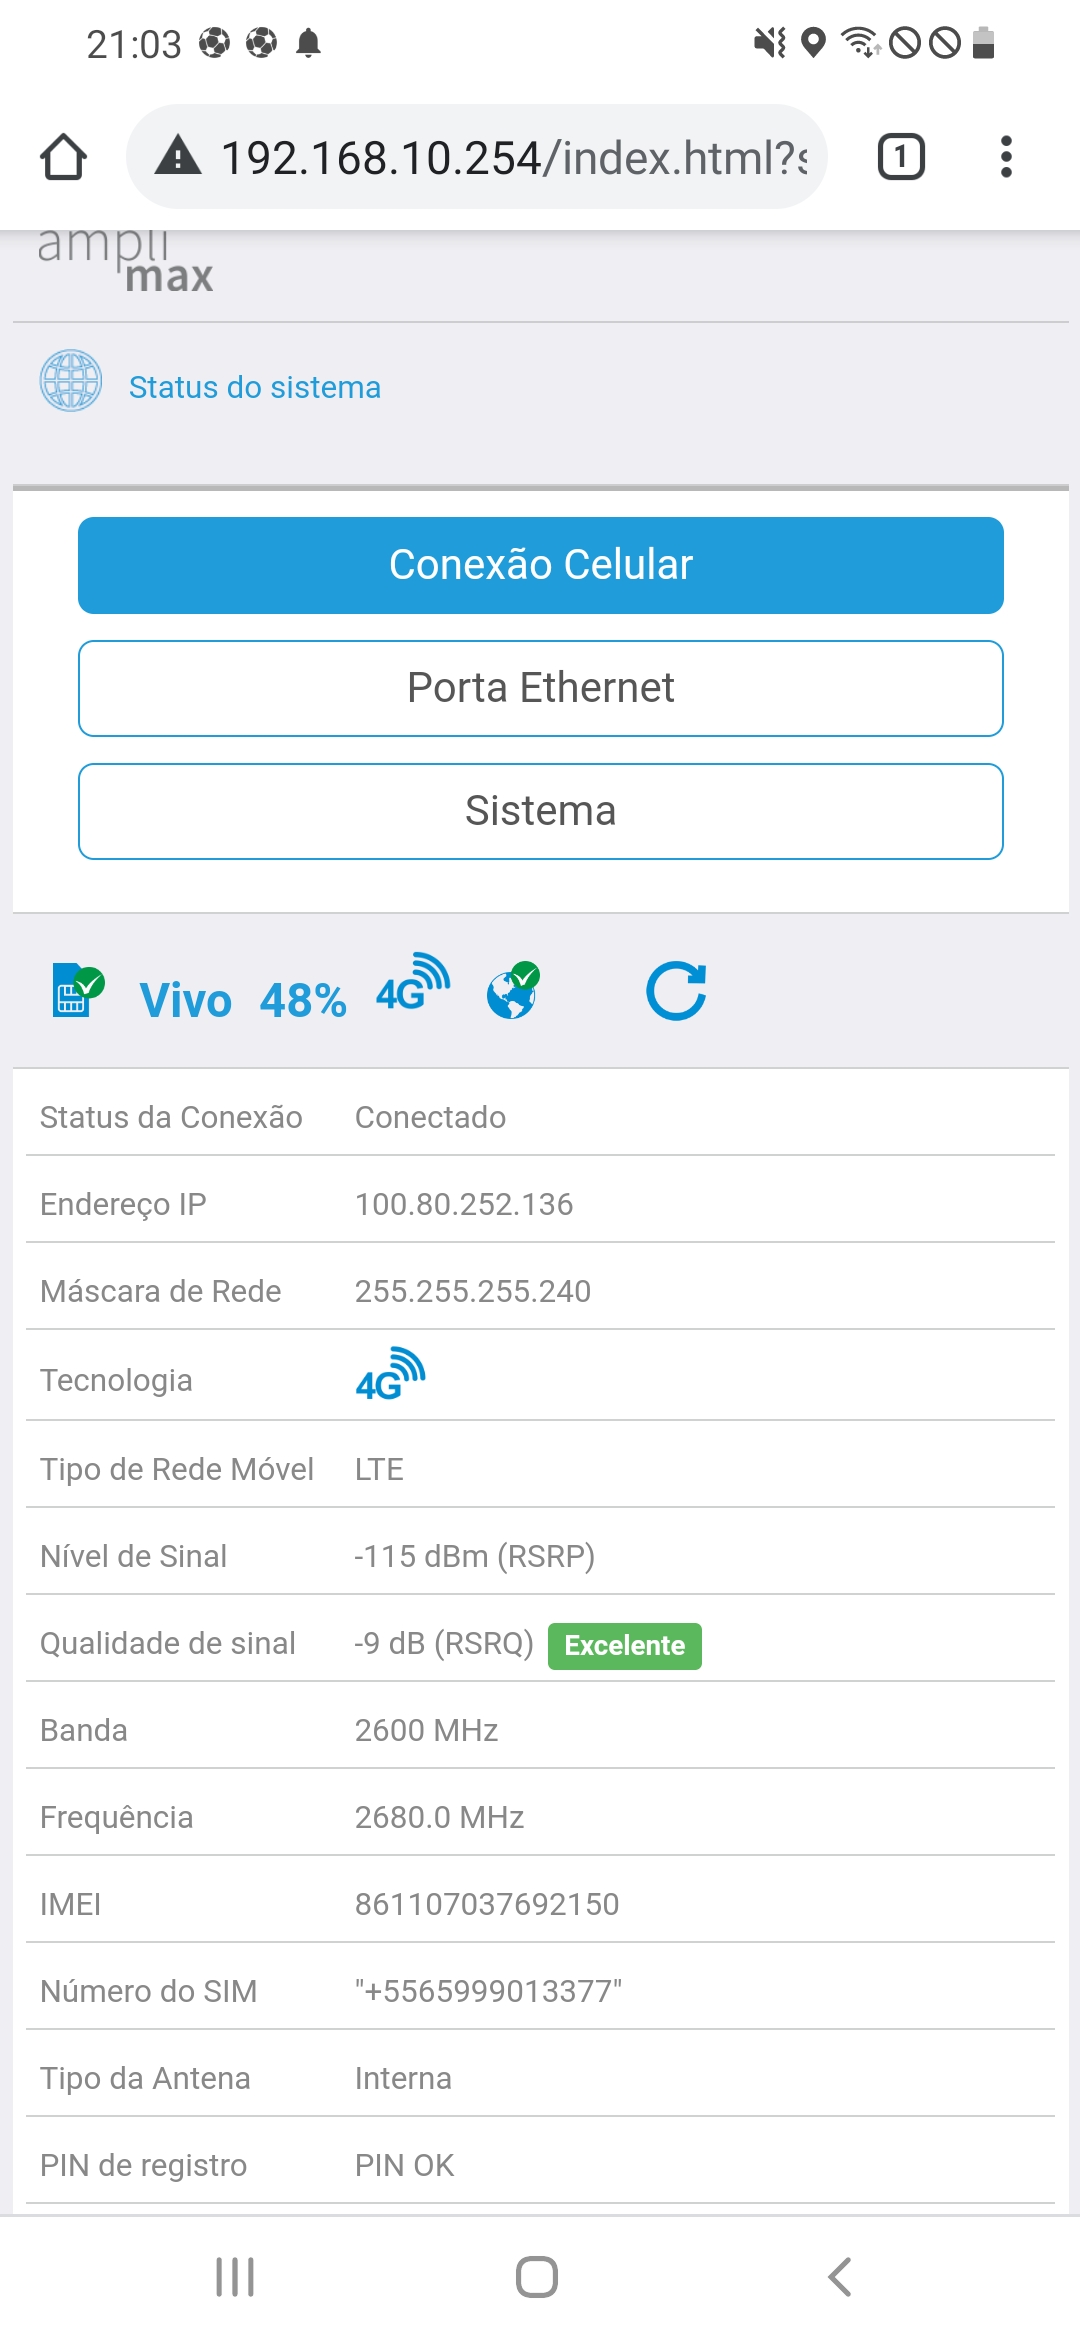The height and width of the screenshot is (2340, 1080).
Task: Tap the Android back navigation button
Action: tap(840, 2277)
